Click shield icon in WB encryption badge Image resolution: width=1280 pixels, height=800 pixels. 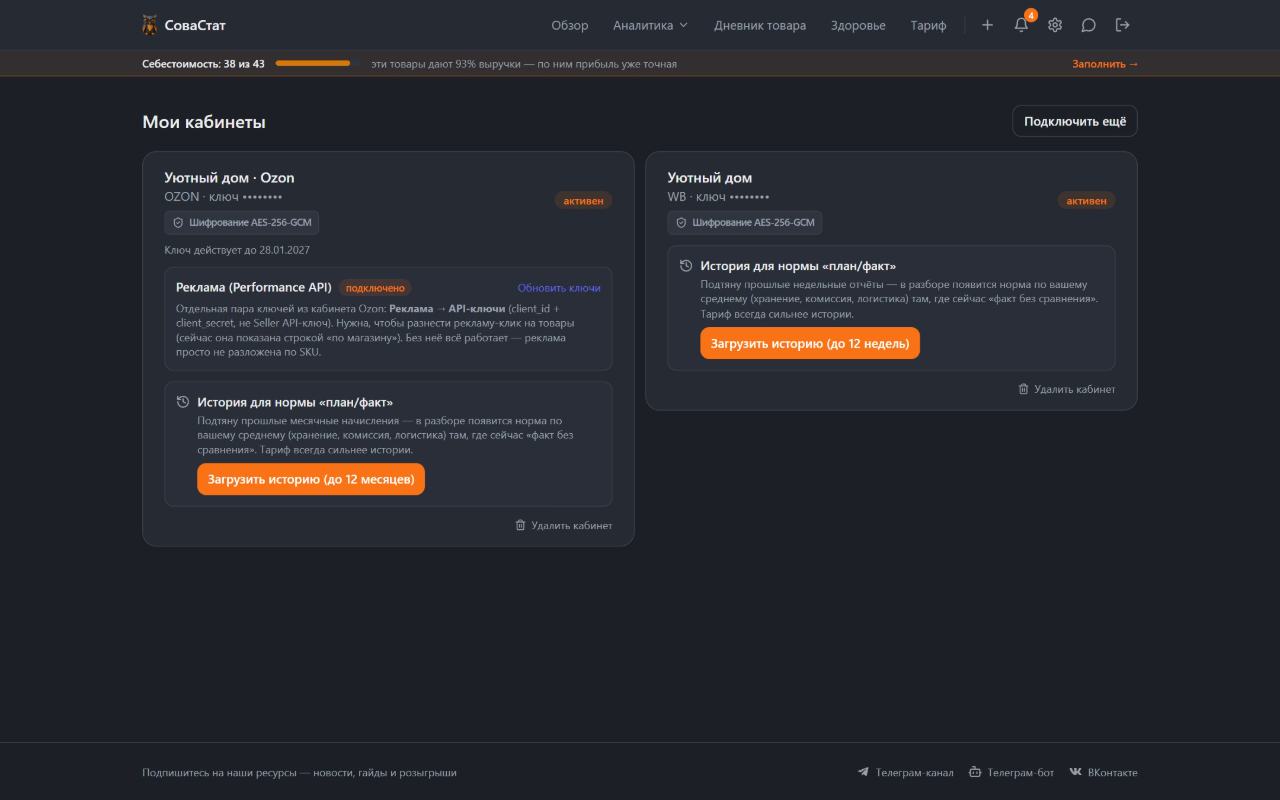tap(681, 223)
